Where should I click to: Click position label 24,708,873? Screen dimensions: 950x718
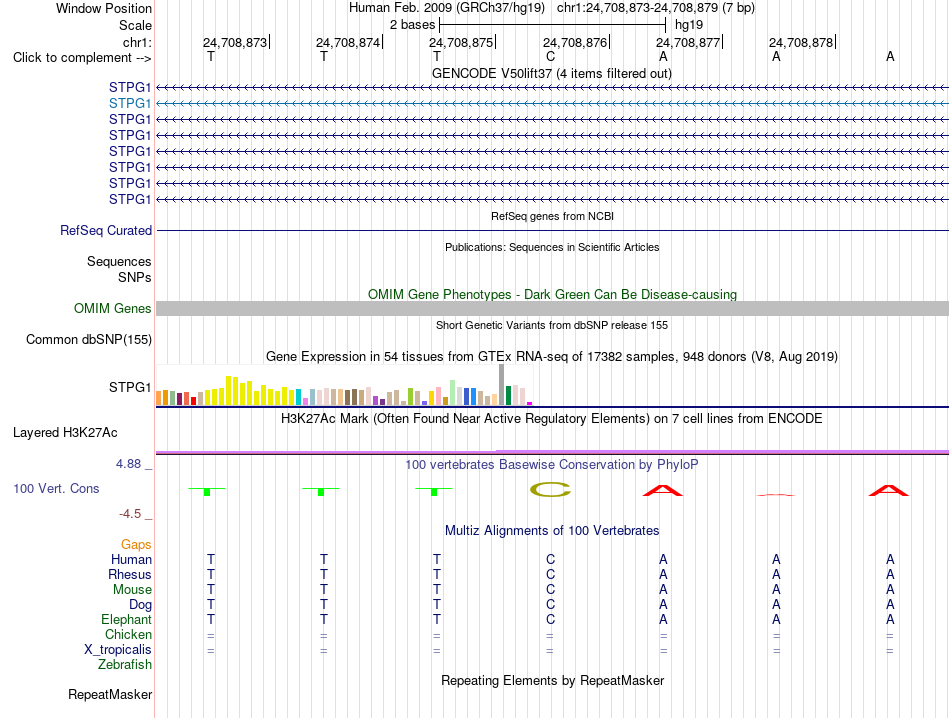click(x=235, y=42)
